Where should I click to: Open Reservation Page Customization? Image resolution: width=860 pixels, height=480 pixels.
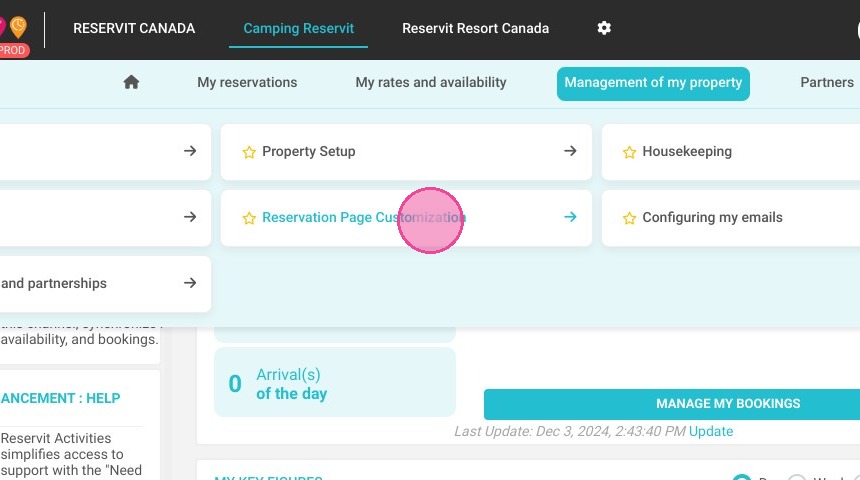[406, 218]
